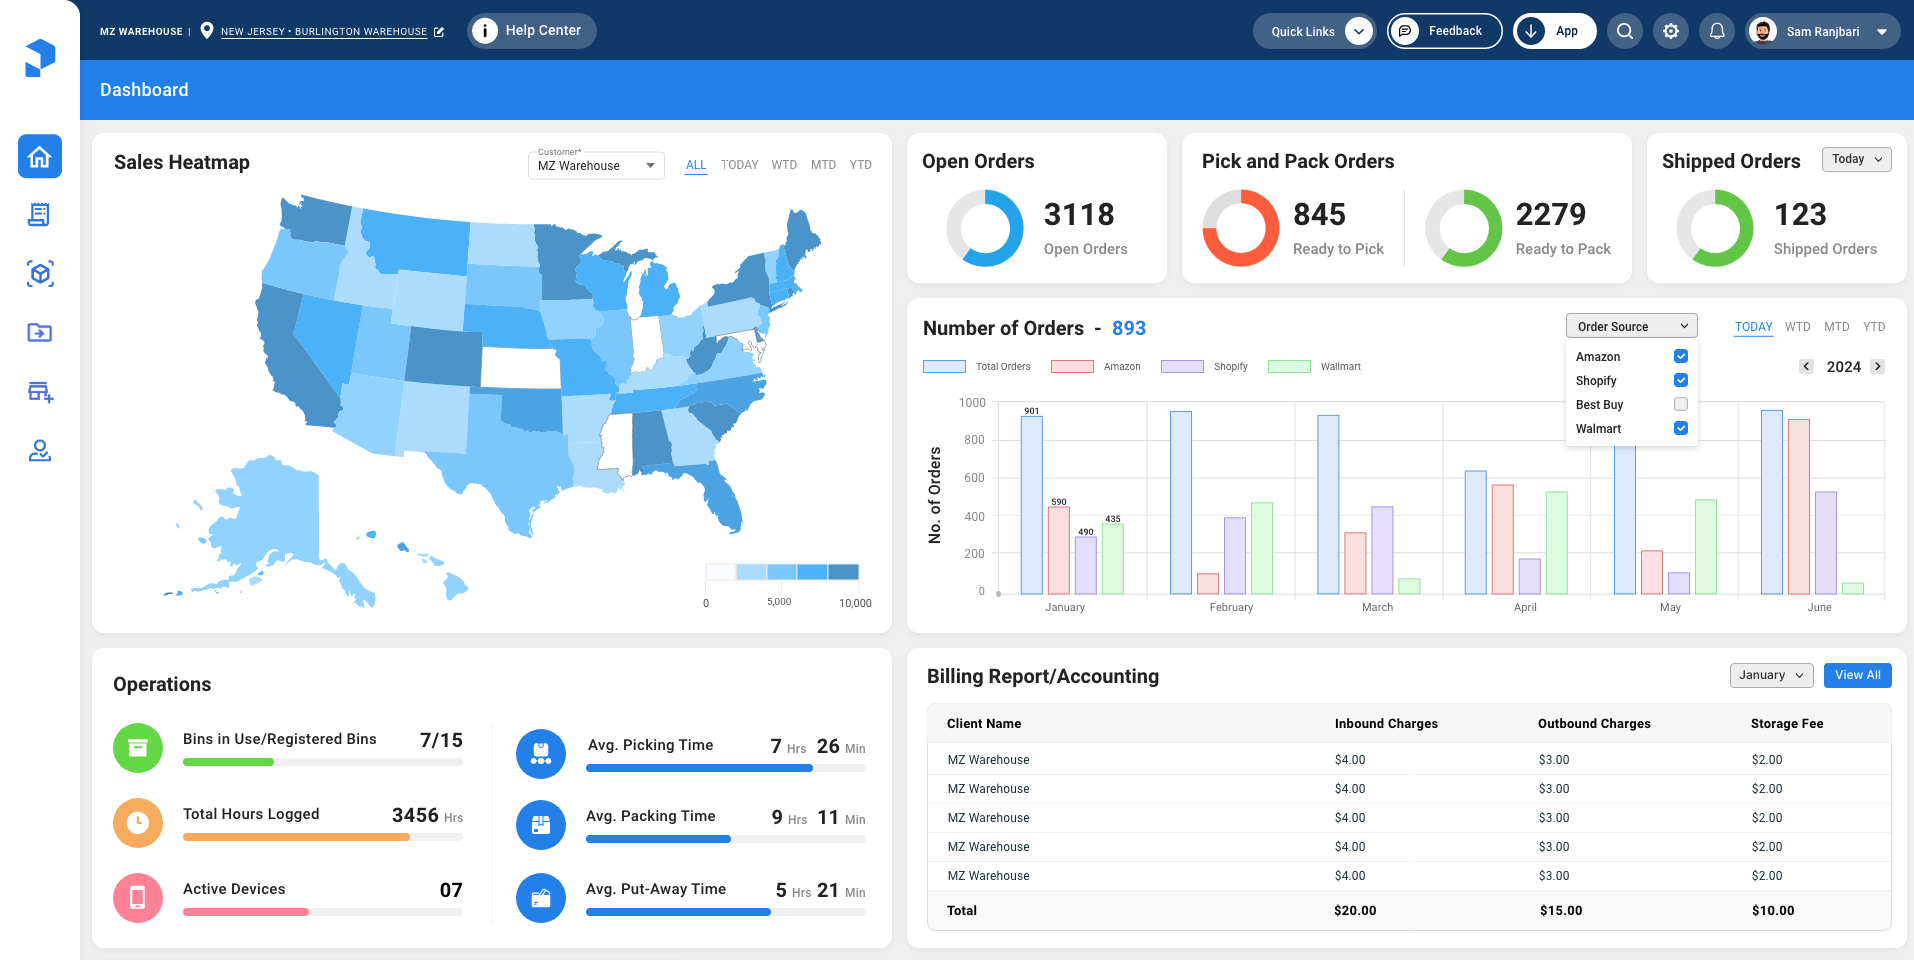Go to next year arrow
The width and height of the screenshot is (1914, 960).
point(1878,366)
